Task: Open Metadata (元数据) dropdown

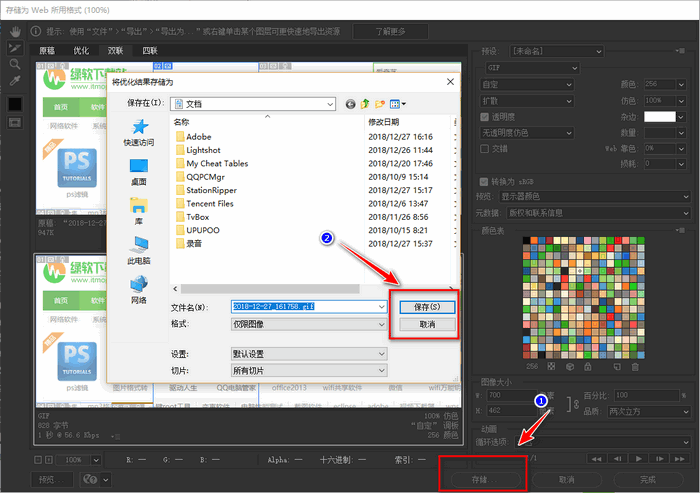Action: pyautogui.click(x=599, y=213)
